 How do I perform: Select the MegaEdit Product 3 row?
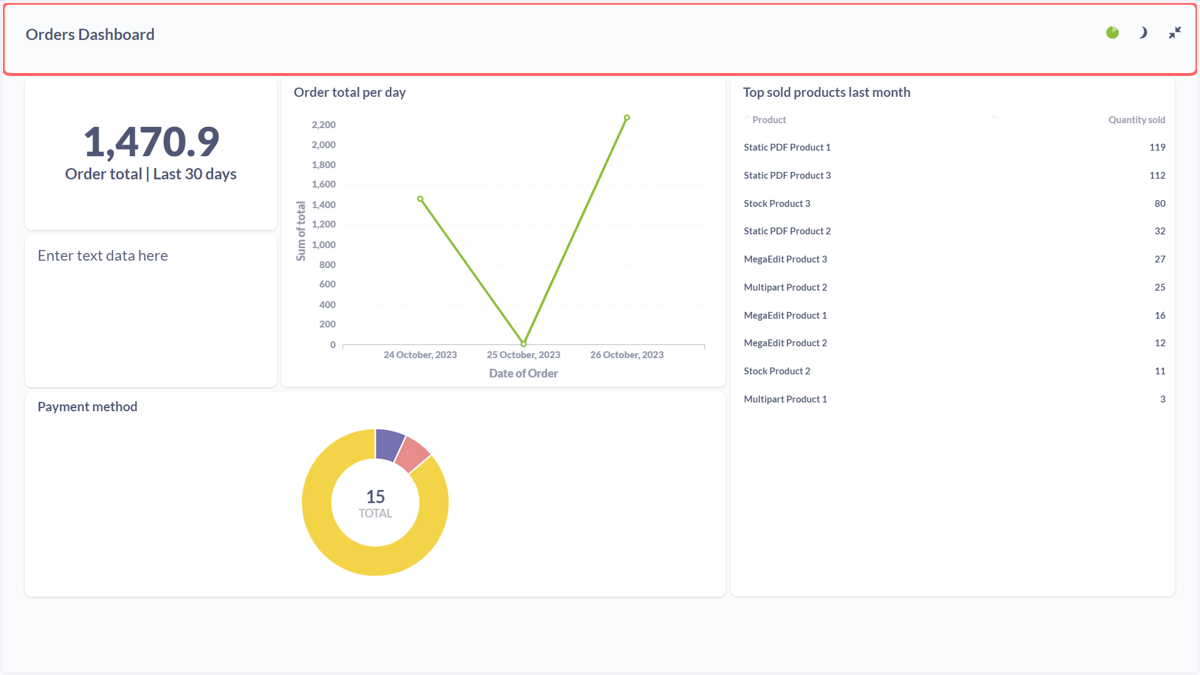coord(953,259)
